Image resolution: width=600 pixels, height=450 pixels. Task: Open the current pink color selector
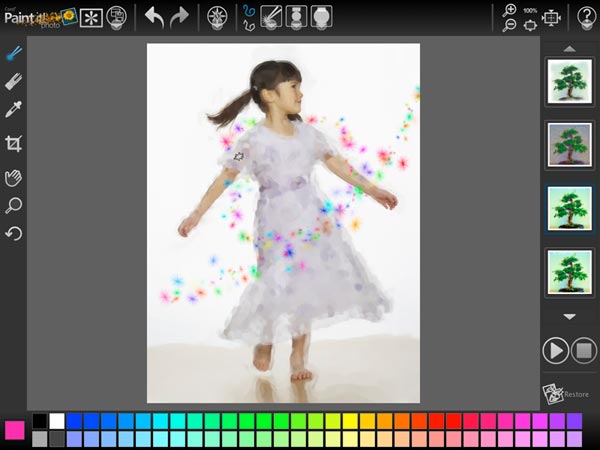point(14,430)
